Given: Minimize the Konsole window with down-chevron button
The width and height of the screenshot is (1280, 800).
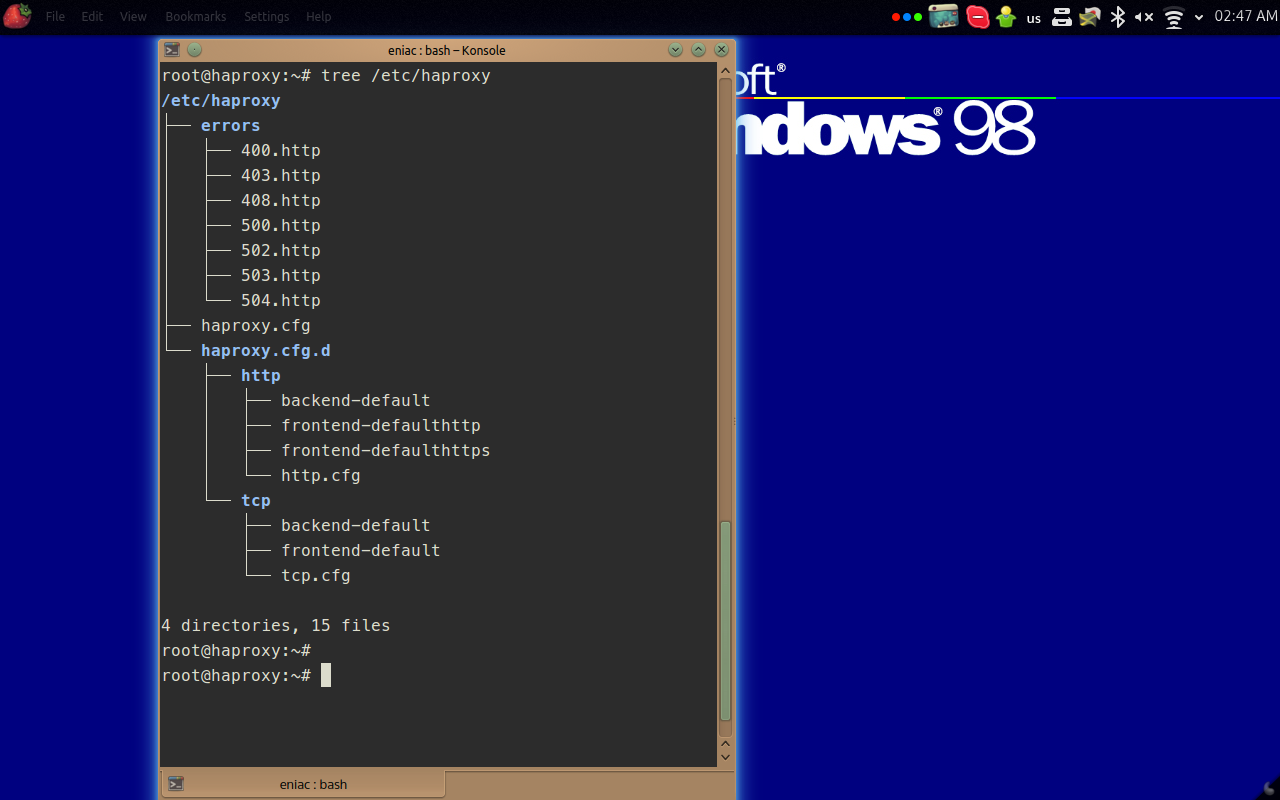Looking at the screenshot, I should (675, 50).
